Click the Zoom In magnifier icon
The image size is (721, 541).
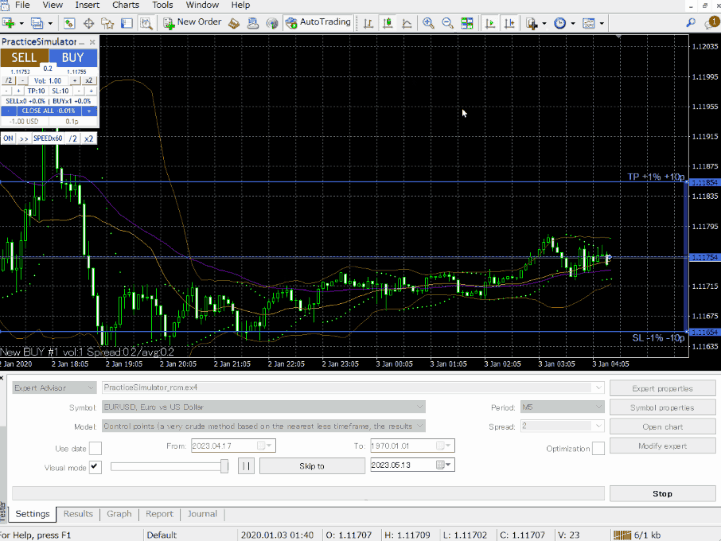pos(428,23)
